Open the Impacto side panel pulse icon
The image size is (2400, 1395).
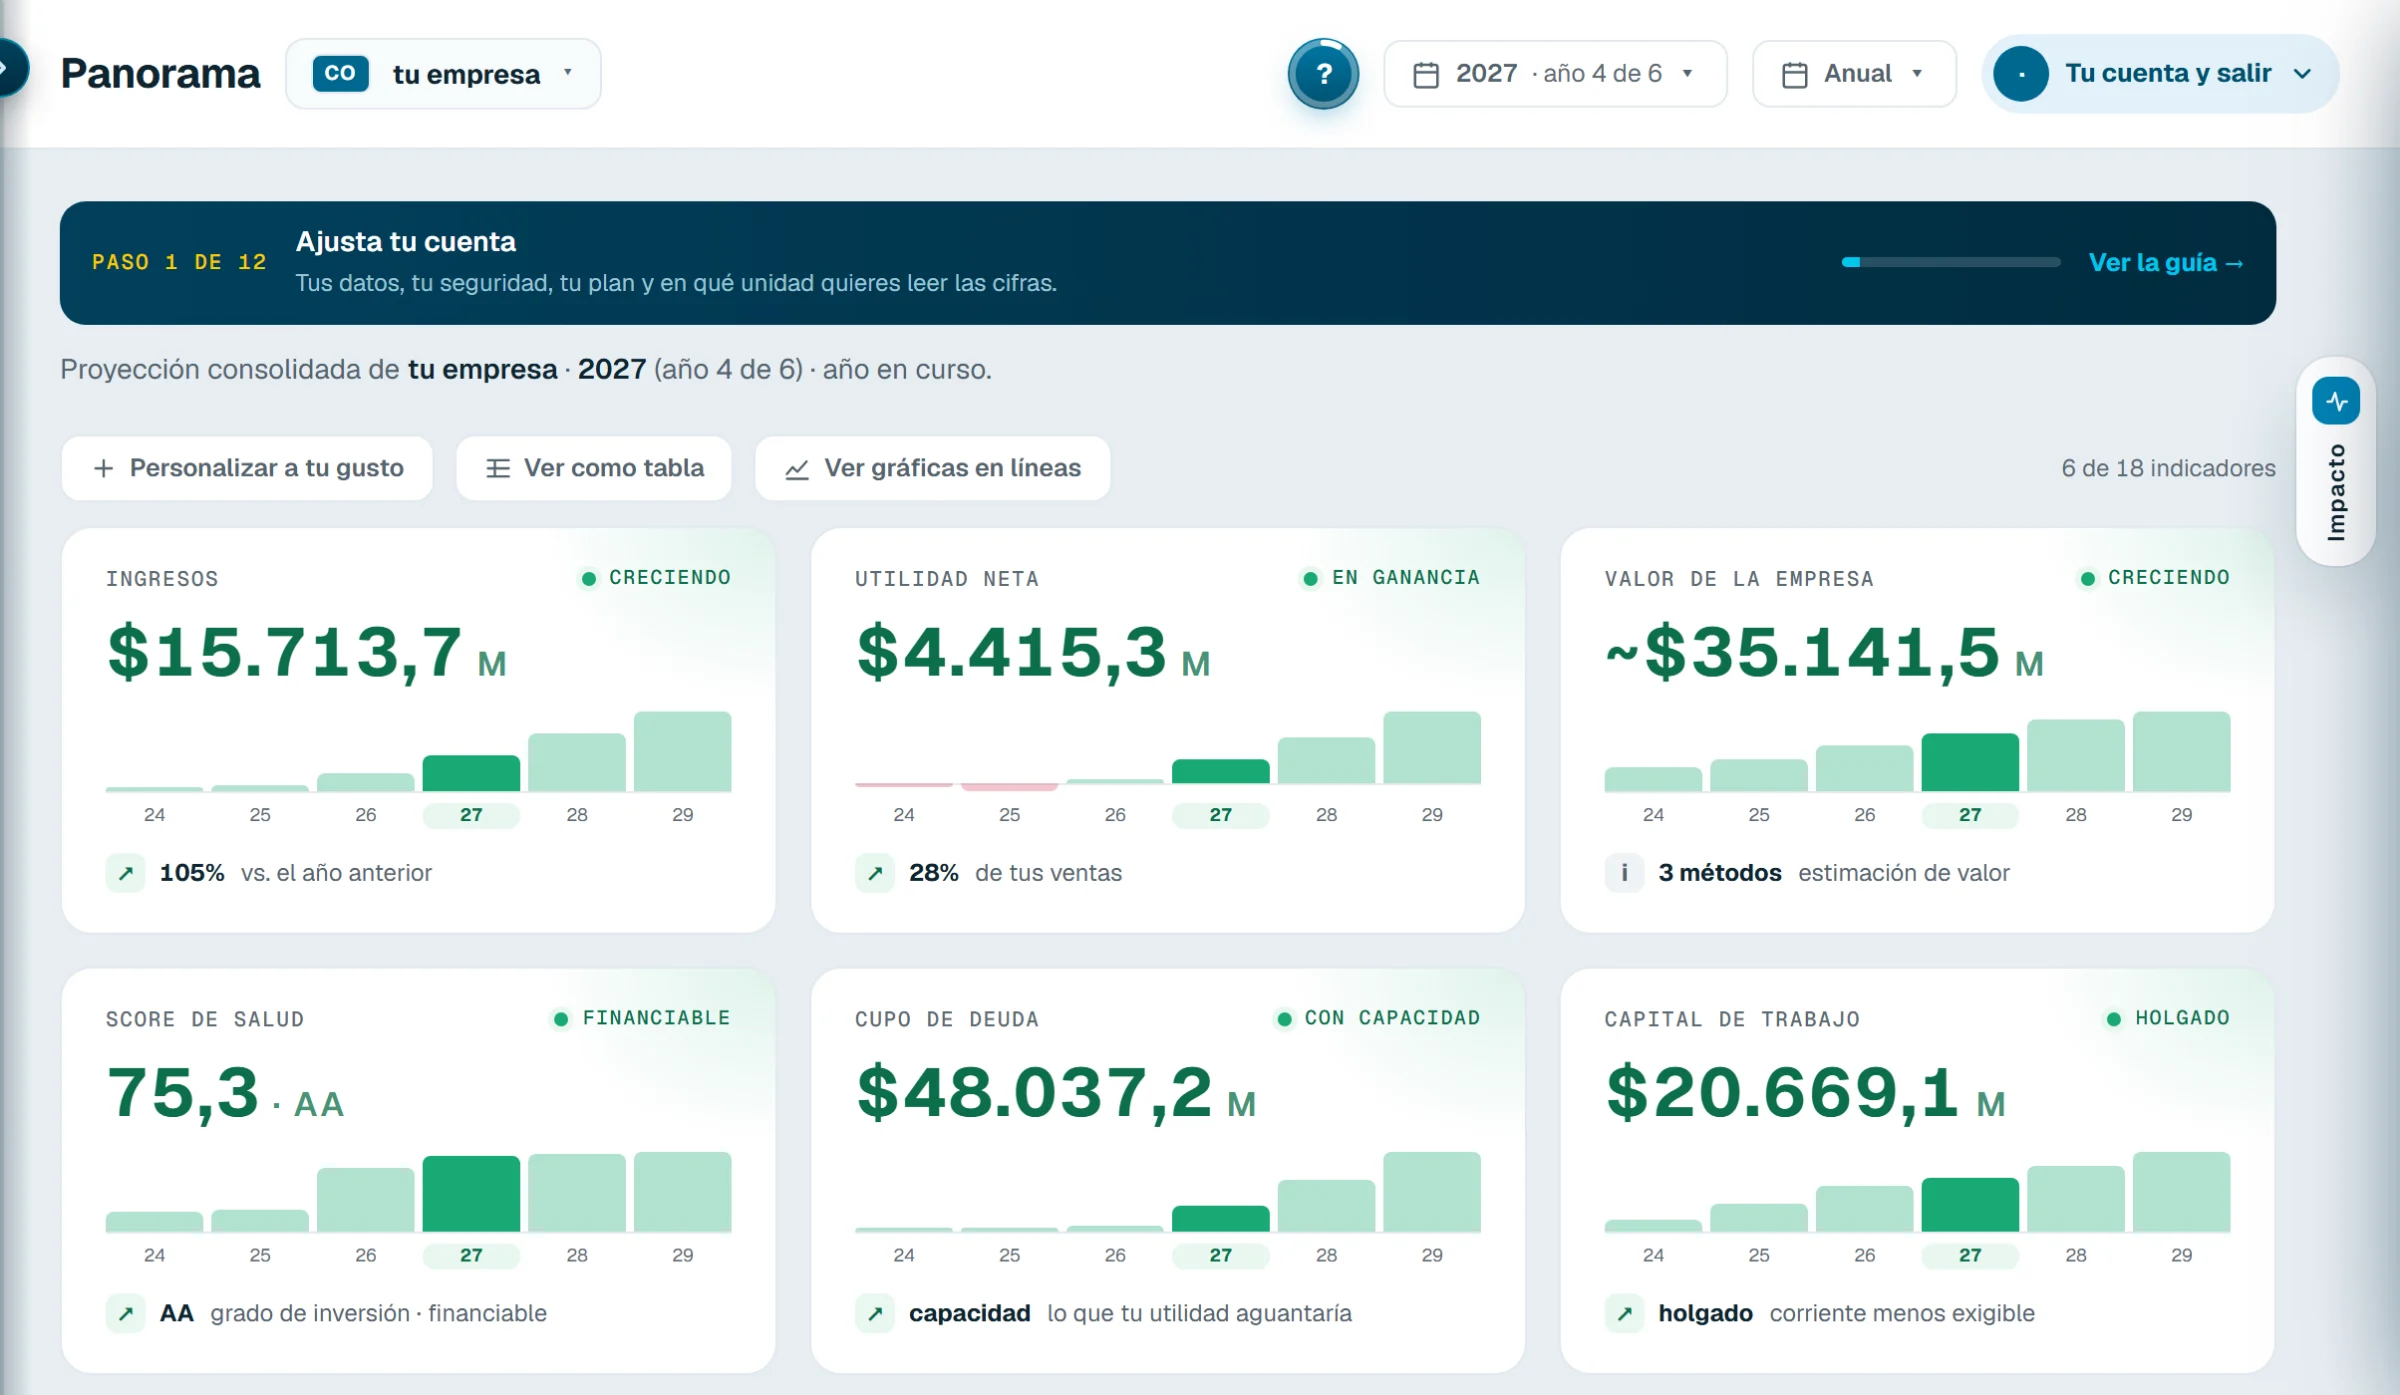(2336, 401)
